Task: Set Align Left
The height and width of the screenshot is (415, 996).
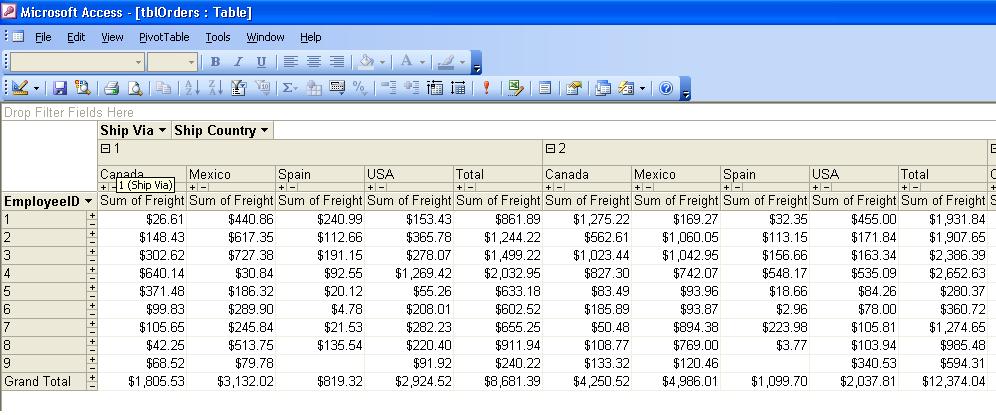Action: coord(290,62)
